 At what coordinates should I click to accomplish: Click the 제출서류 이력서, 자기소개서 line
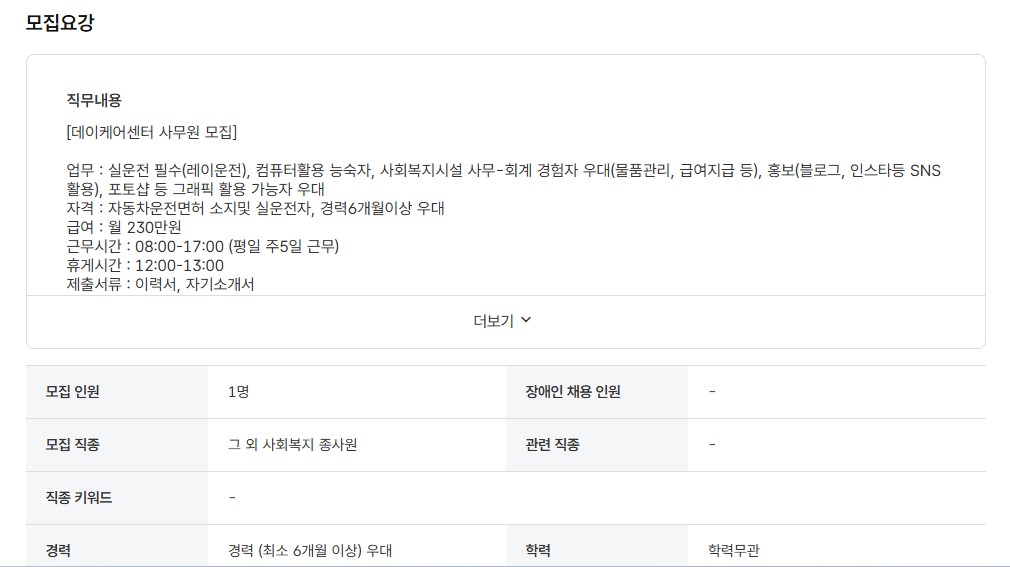[160, 284]
